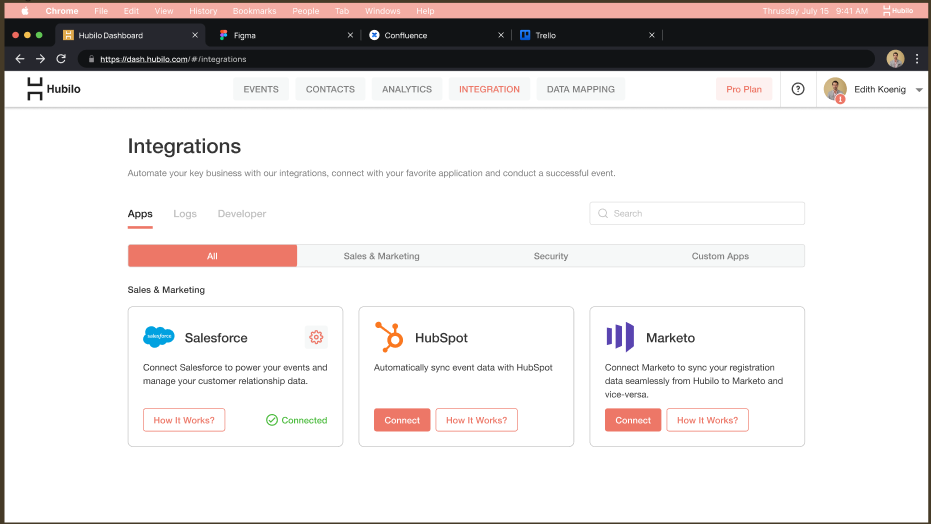Viewport: 931px width, 524px height.
Task: Click the Trello tab favicon
Action: [x=525, y=35]
